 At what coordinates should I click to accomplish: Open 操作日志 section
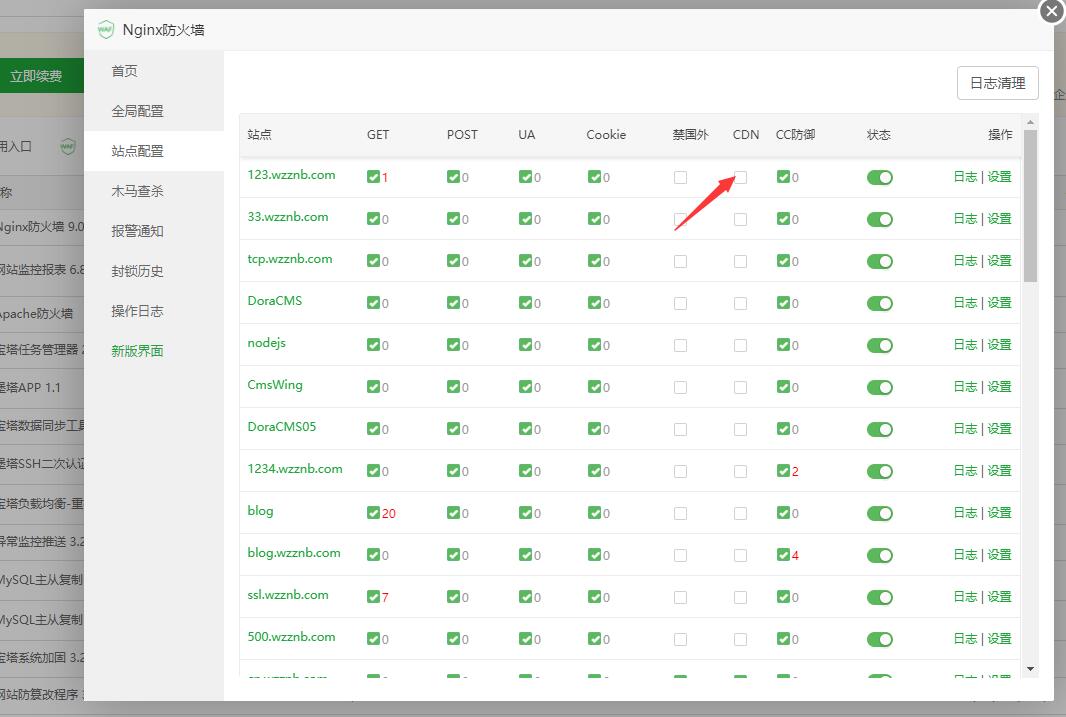tap(137, 311)
